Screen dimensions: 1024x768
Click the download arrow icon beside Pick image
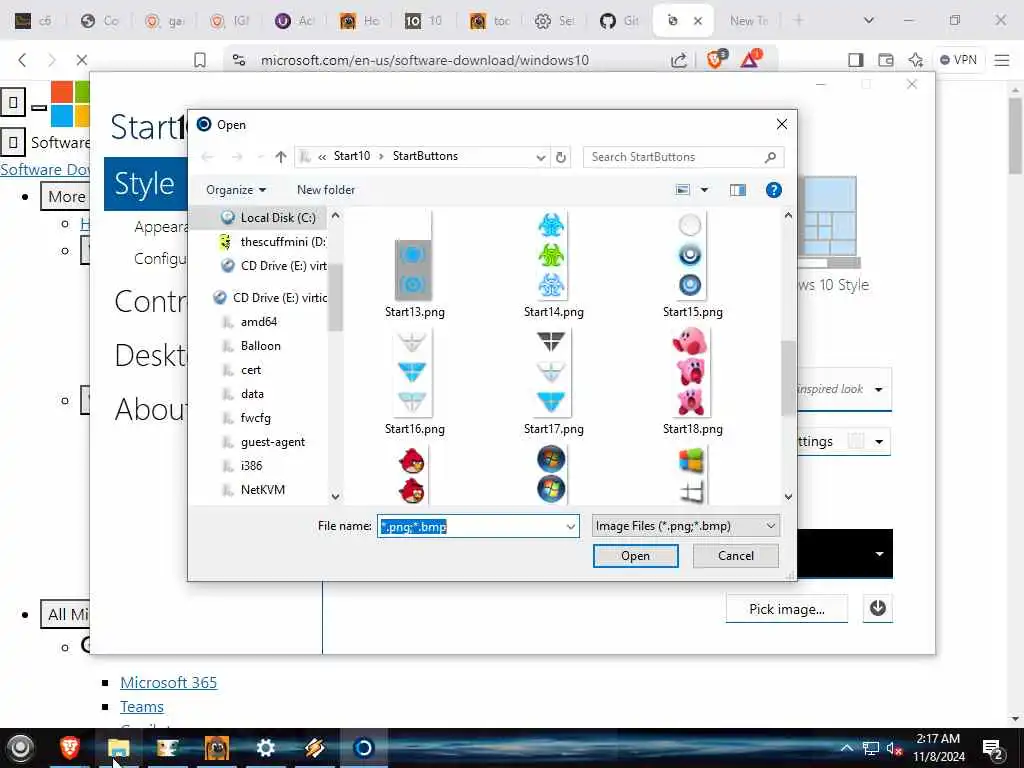click(x=878, y=609)
